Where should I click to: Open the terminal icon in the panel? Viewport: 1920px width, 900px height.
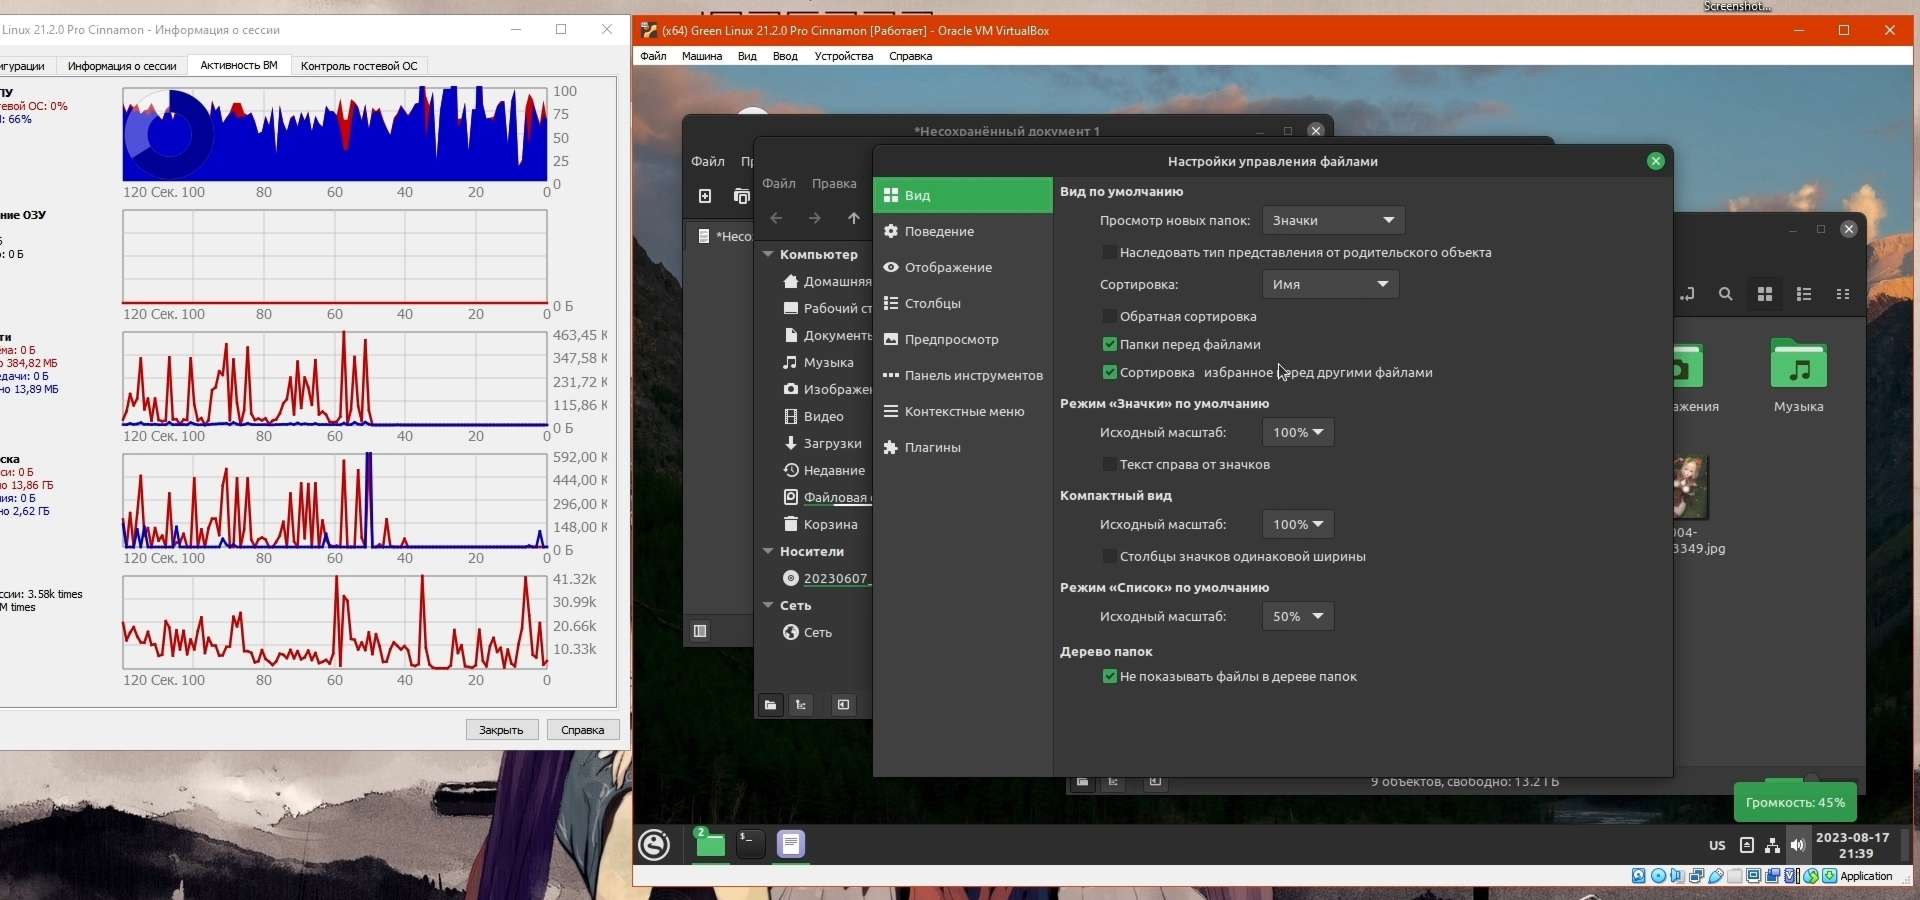tap(750, 844)
